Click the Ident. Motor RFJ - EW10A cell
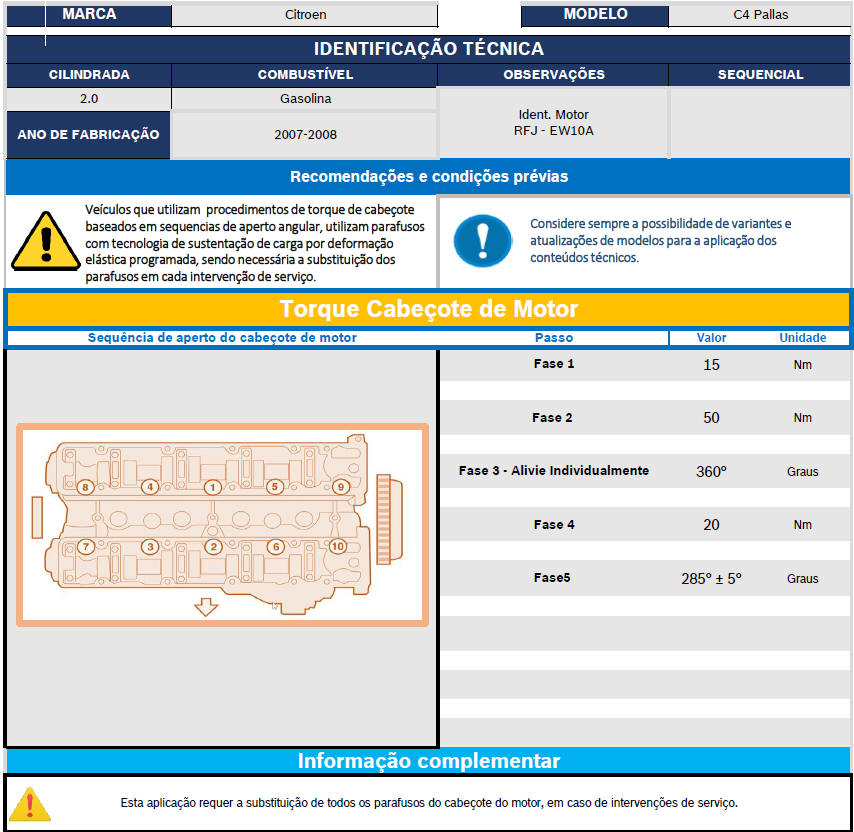 coord(553,123)
